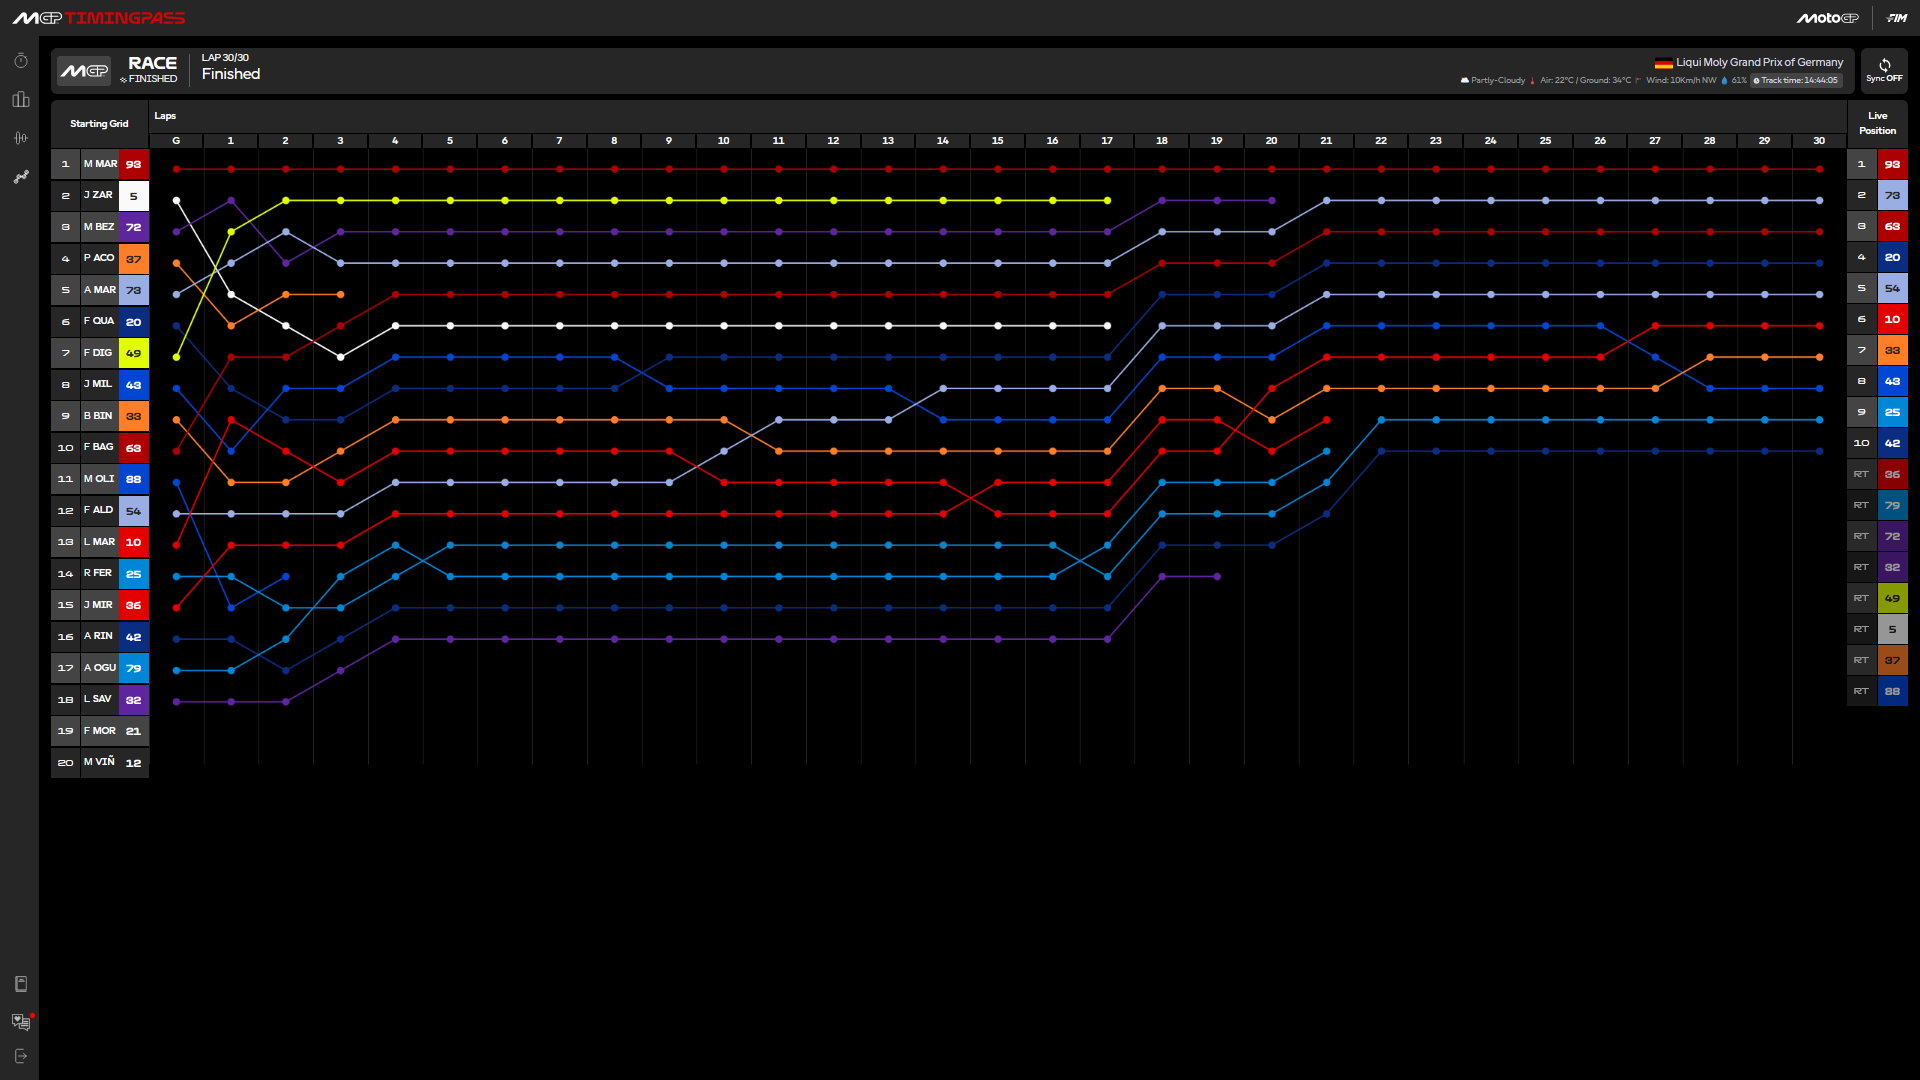This screenshot has height=1080, width=1920.
Task: Click the MotoGP TimingPass logo
Action: click(98, 18)
